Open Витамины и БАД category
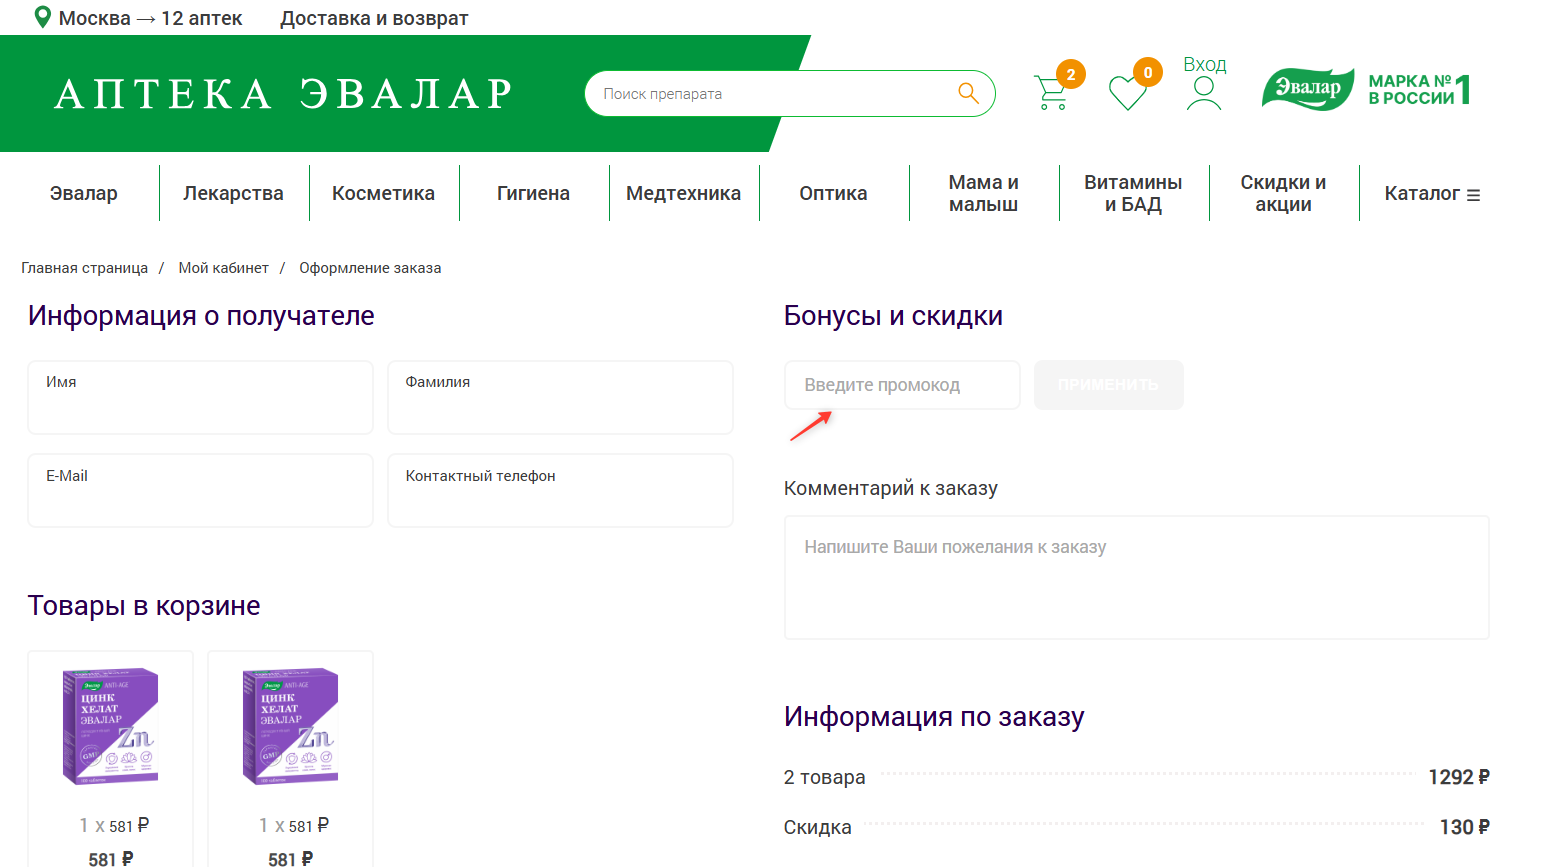This screenshot has height=867, width=1568. coord(1133,193)
